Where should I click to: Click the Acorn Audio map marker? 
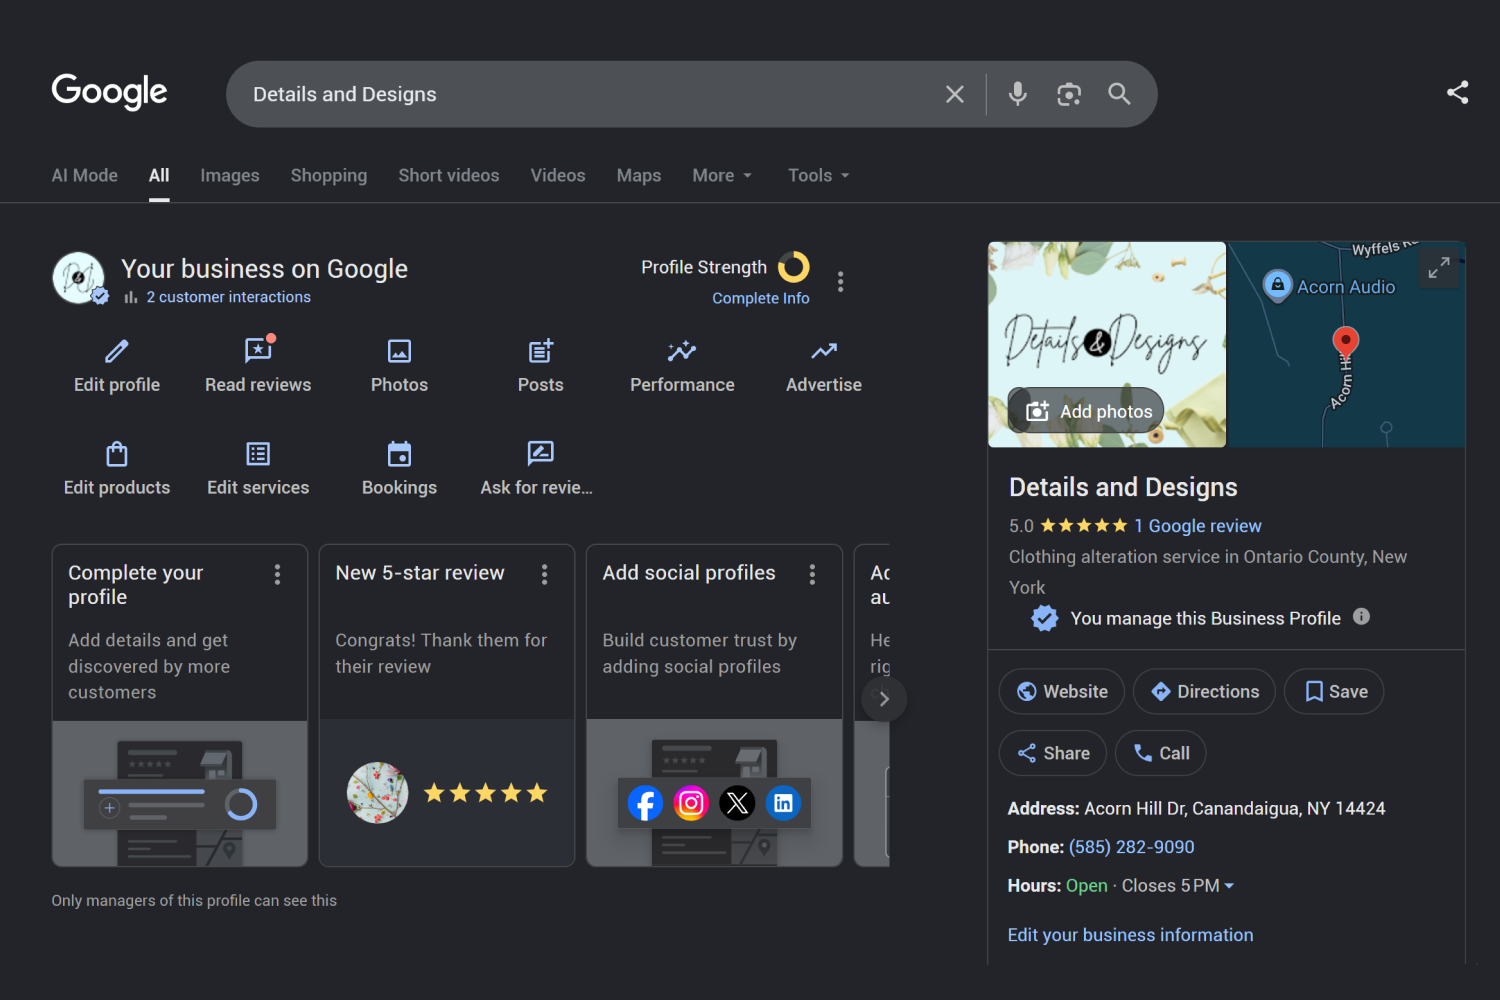[x=1277, y=286]
